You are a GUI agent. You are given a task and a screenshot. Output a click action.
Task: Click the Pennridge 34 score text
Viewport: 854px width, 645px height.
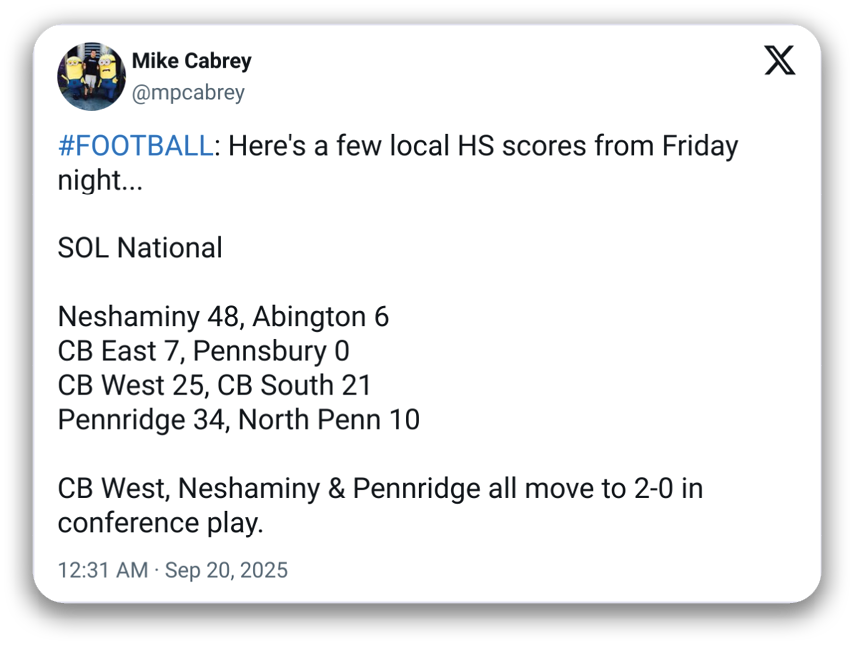click(x=144, y=419)
